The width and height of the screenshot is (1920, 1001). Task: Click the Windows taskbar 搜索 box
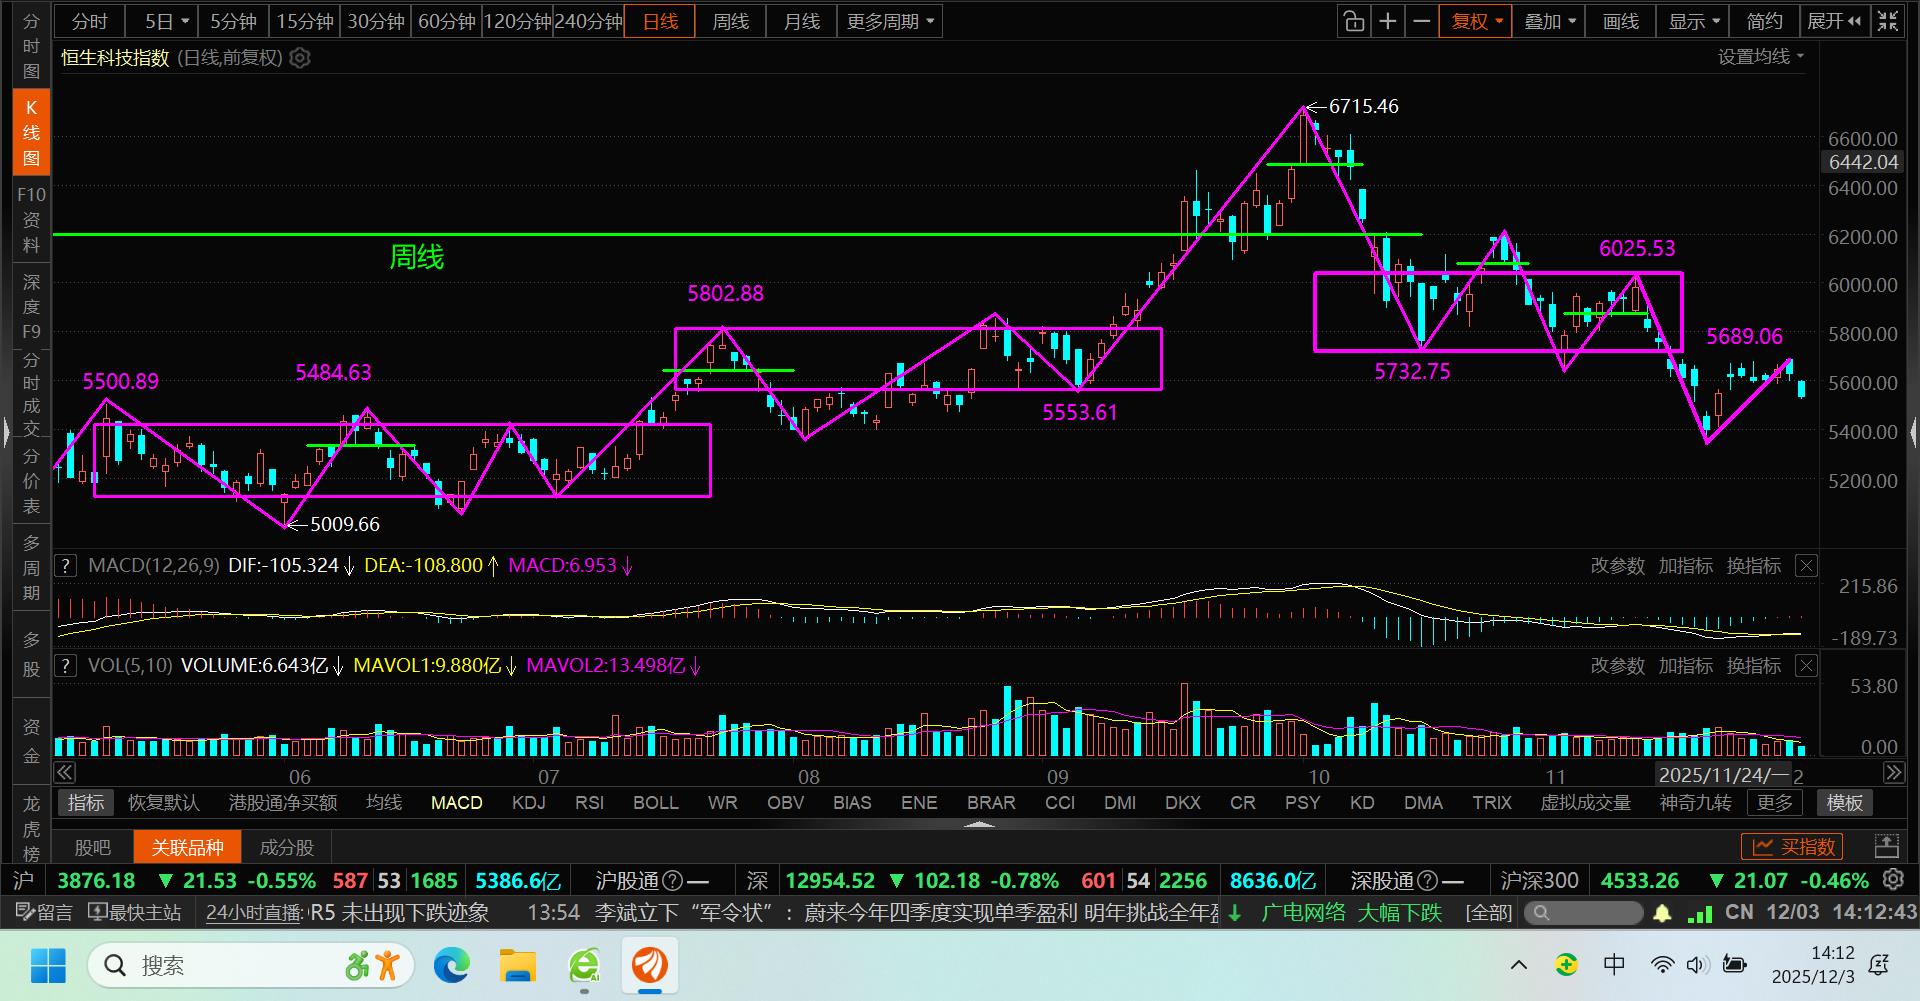(x=250, y=966)
